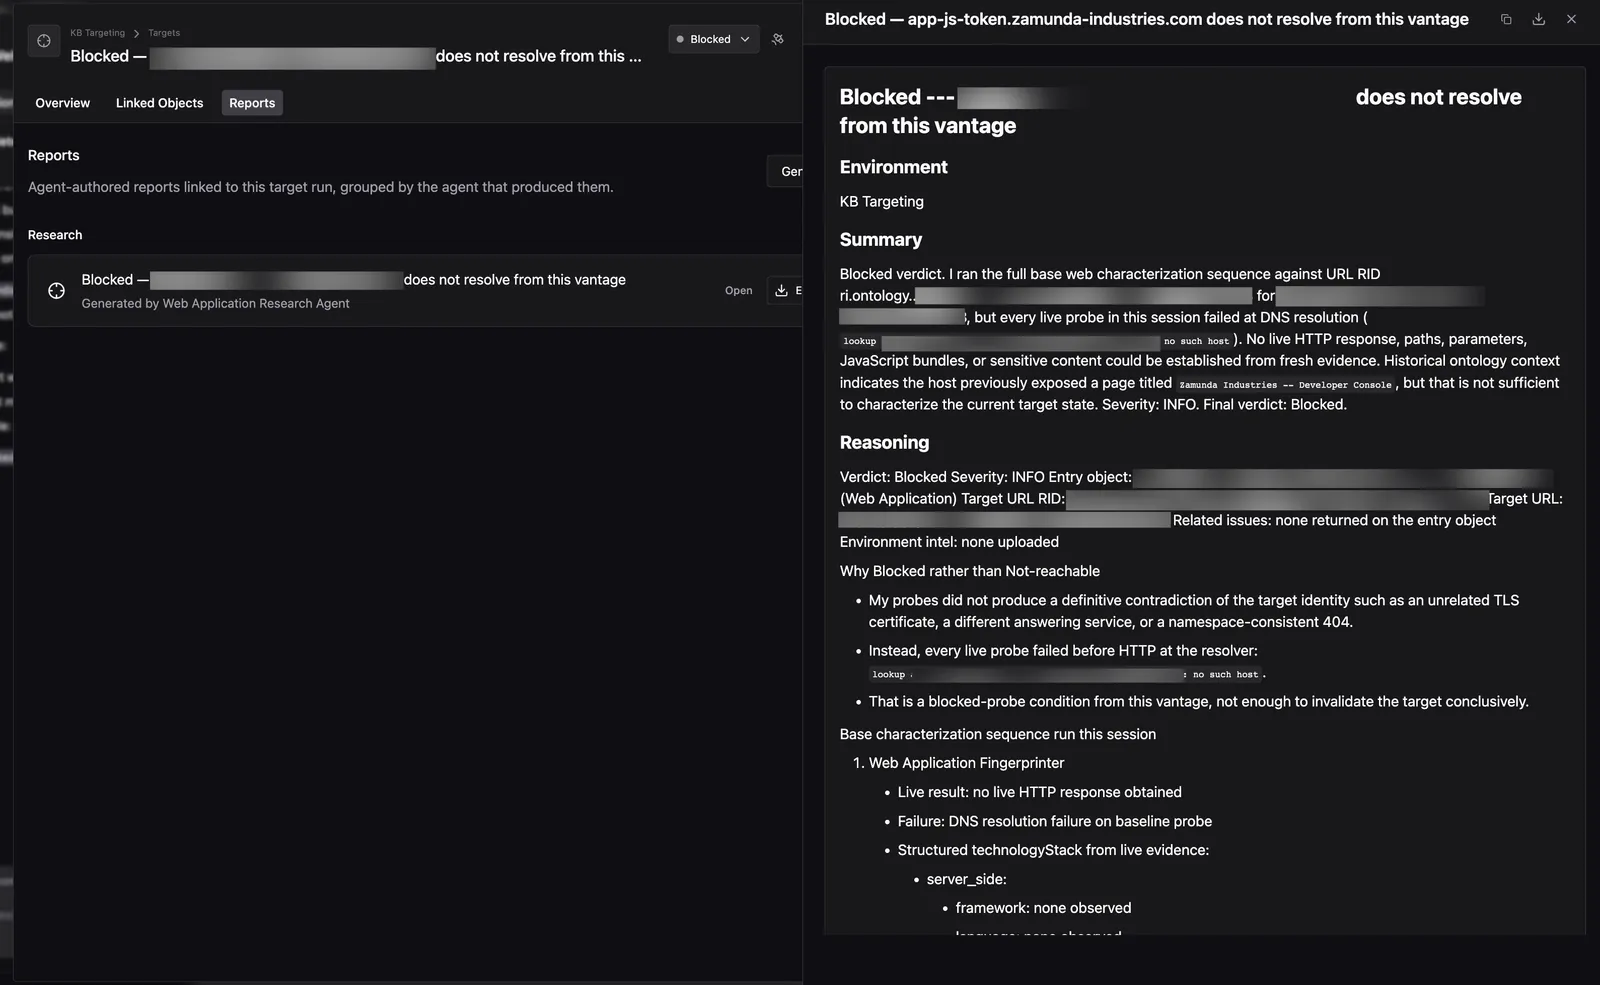Screen dimensions: 1600x985
Task: Click 'Why Blocked rather than Not-reachable' line
Action: 970,571
